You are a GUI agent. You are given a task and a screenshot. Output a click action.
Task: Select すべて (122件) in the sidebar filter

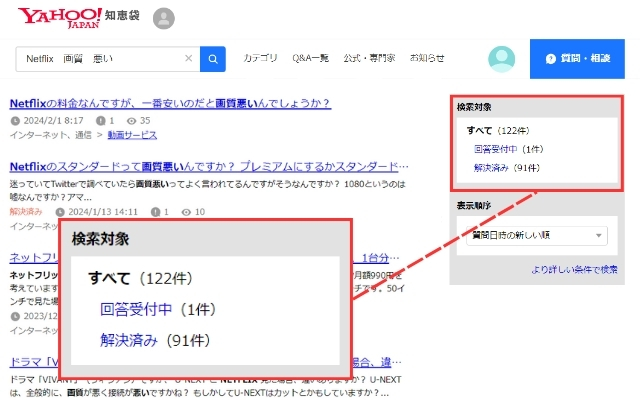click(498, 131)
